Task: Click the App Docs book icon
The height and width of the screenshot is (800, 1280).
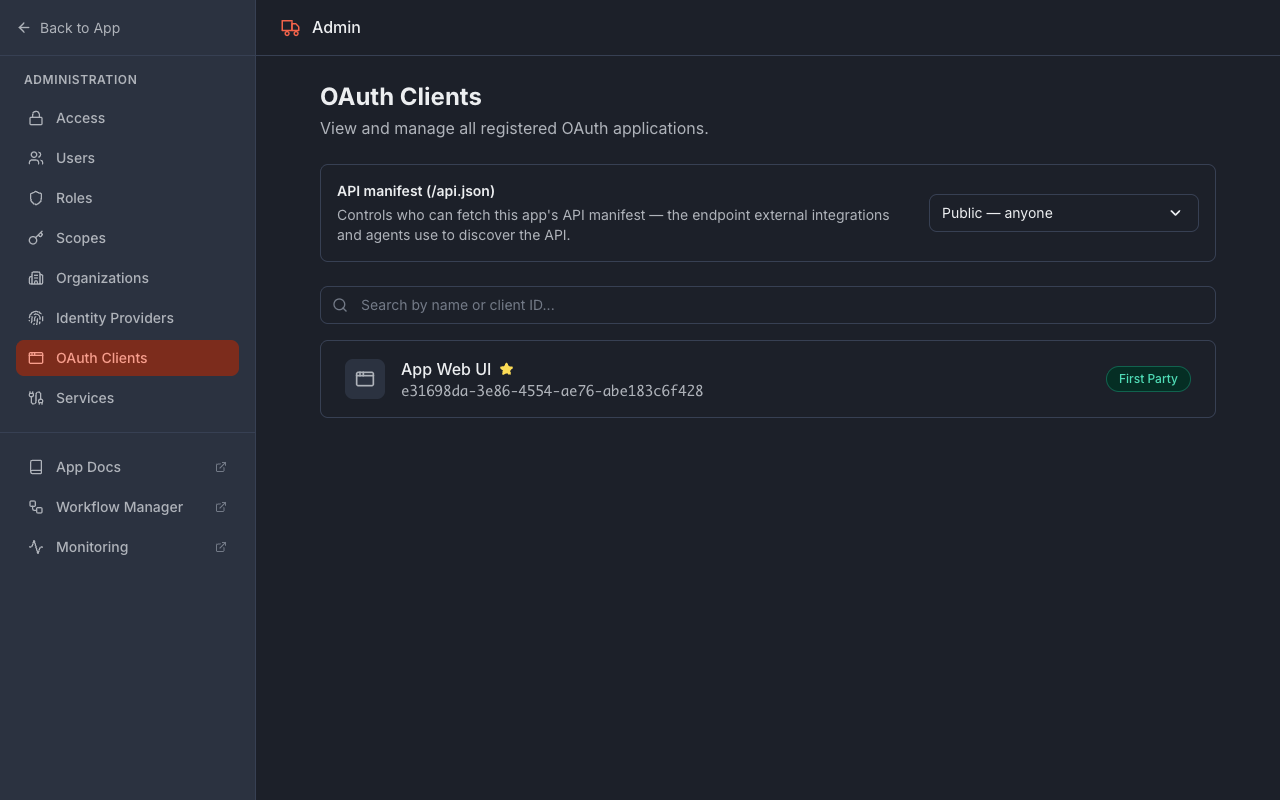Action: click(x=36, y=467)
